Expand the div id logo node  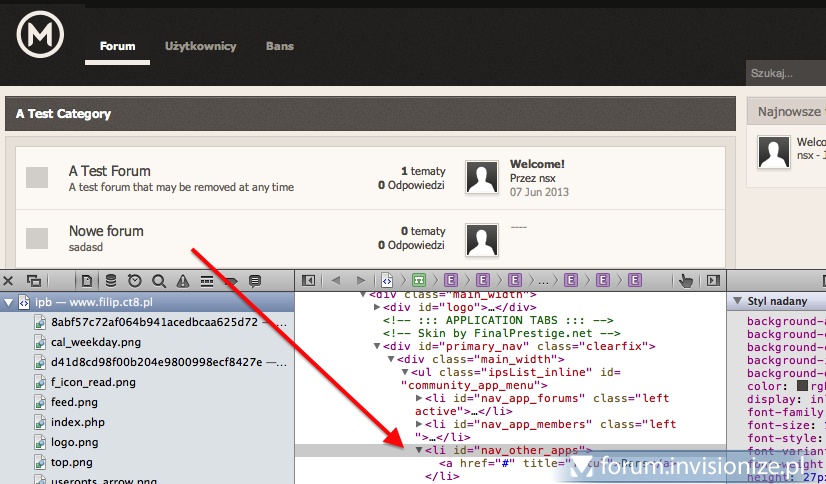(x=377, y=307)
